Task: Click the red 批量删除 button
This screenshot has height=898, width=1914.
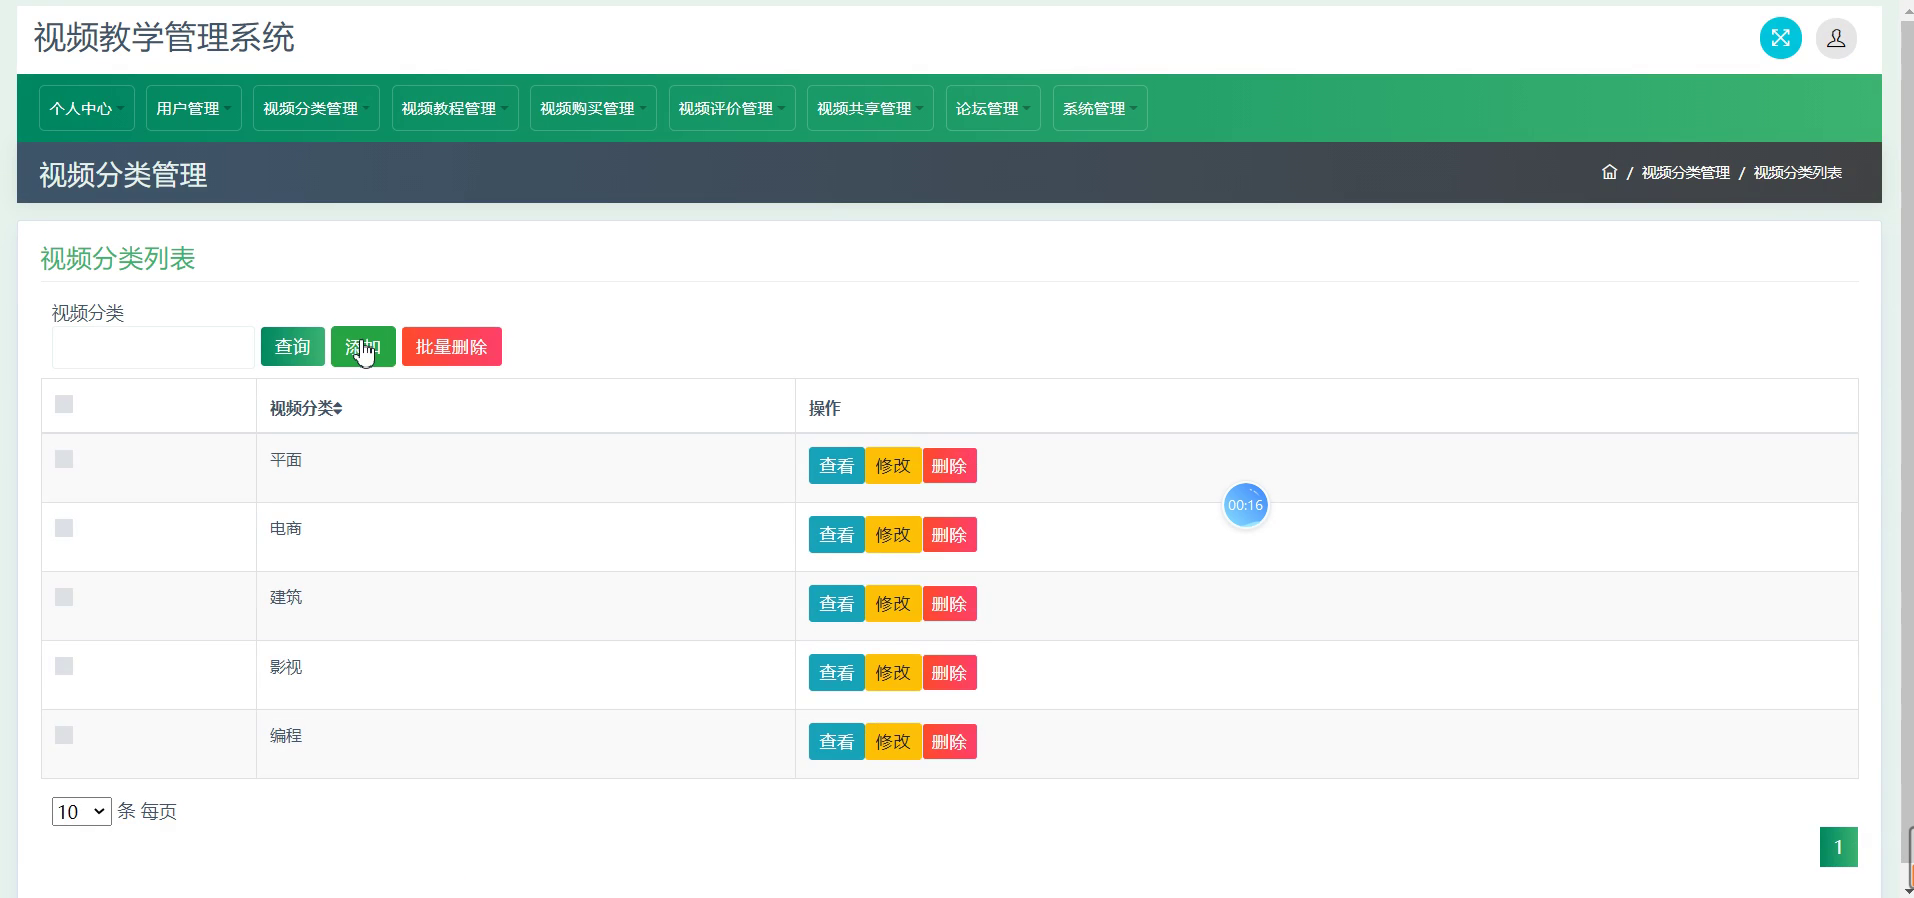Action: coord(452,347)
